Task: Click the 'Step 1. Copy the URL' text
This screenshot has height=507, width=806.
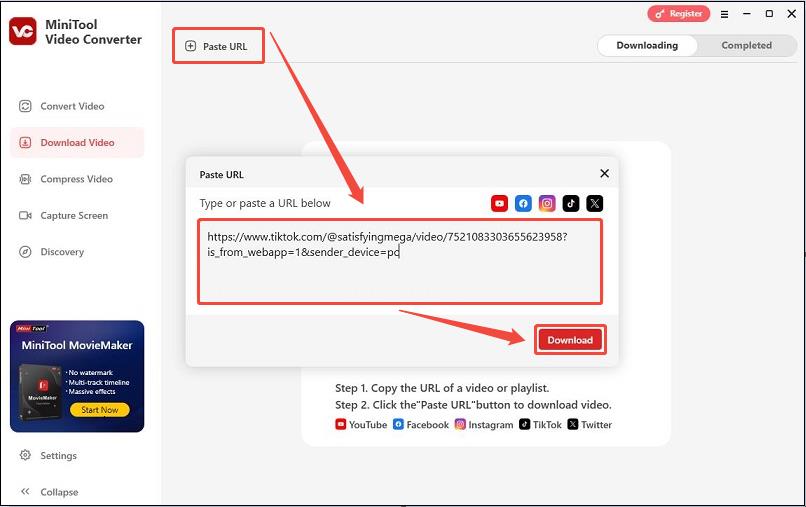Action: coord(442,388)
